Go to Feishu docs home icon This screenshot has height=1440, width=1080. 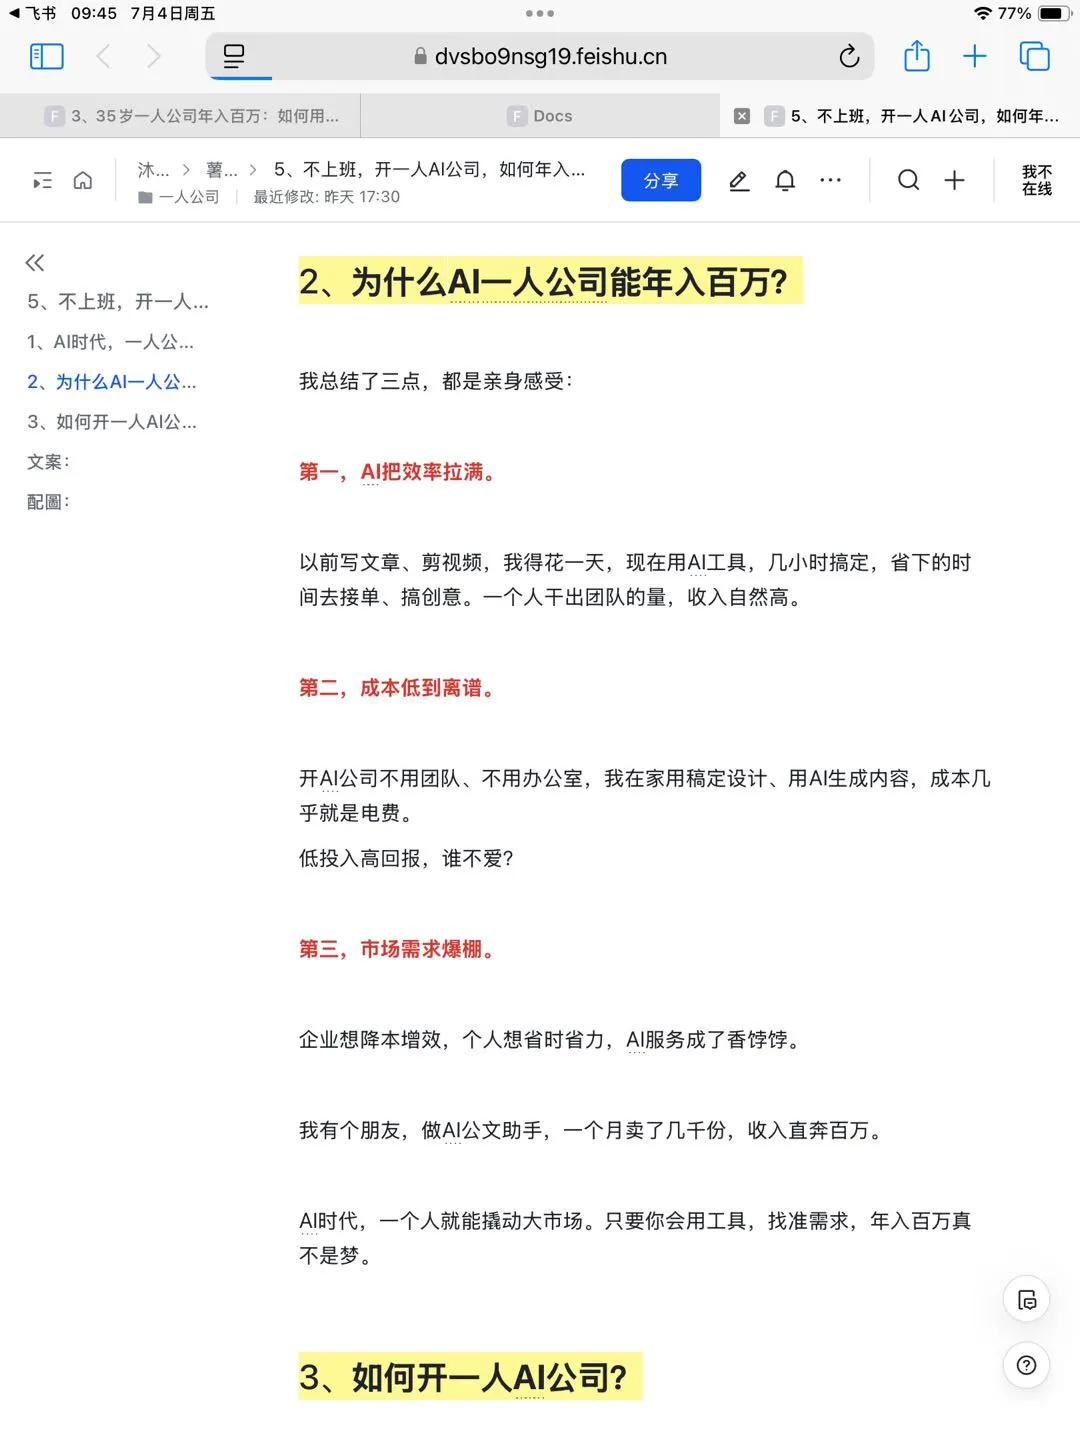[x=83, y=180]
